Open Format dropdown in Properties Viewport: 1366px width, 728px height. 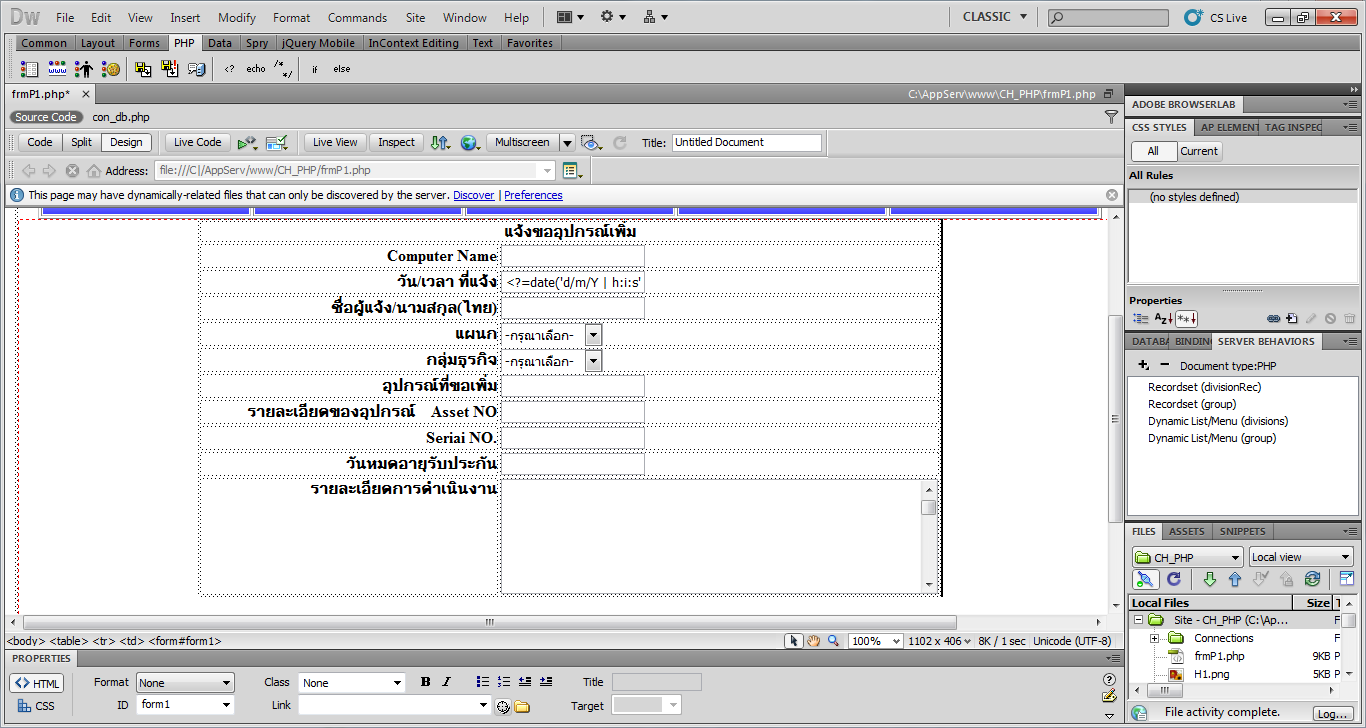click(185, 683)
